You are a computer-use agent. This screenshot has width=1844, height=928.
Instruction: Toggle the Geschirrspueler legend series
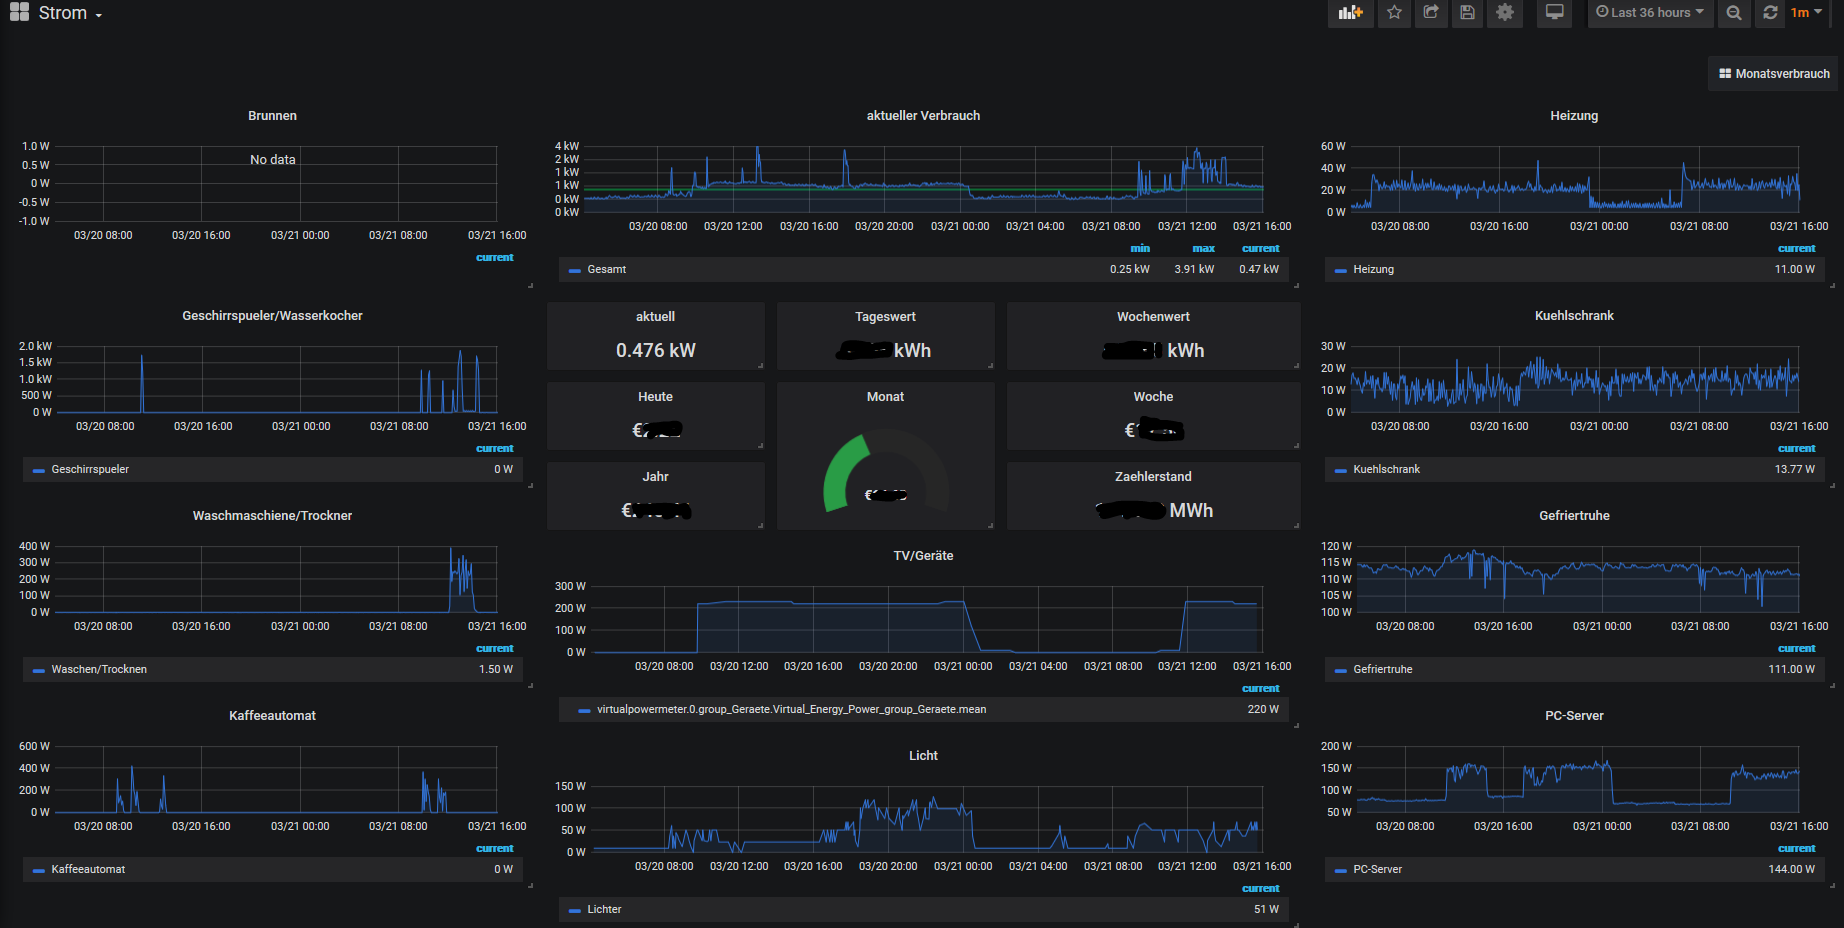90,469
